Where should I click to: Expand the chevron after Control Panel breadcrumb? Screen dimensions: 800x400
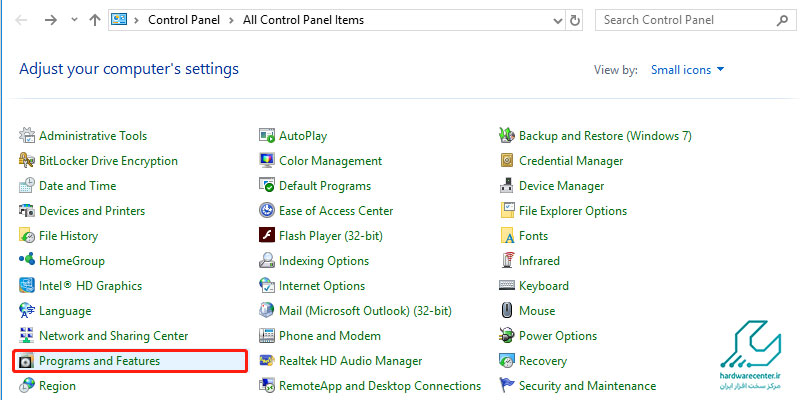tap(232, 20)
